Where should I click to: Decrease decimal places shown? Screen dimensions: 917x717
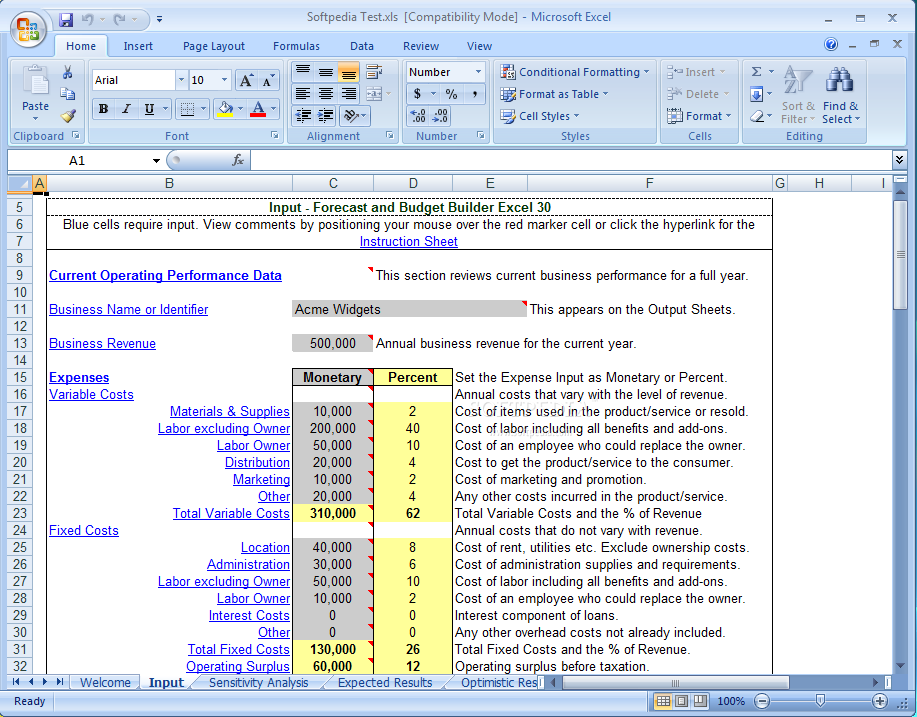(x=440, y=116)
